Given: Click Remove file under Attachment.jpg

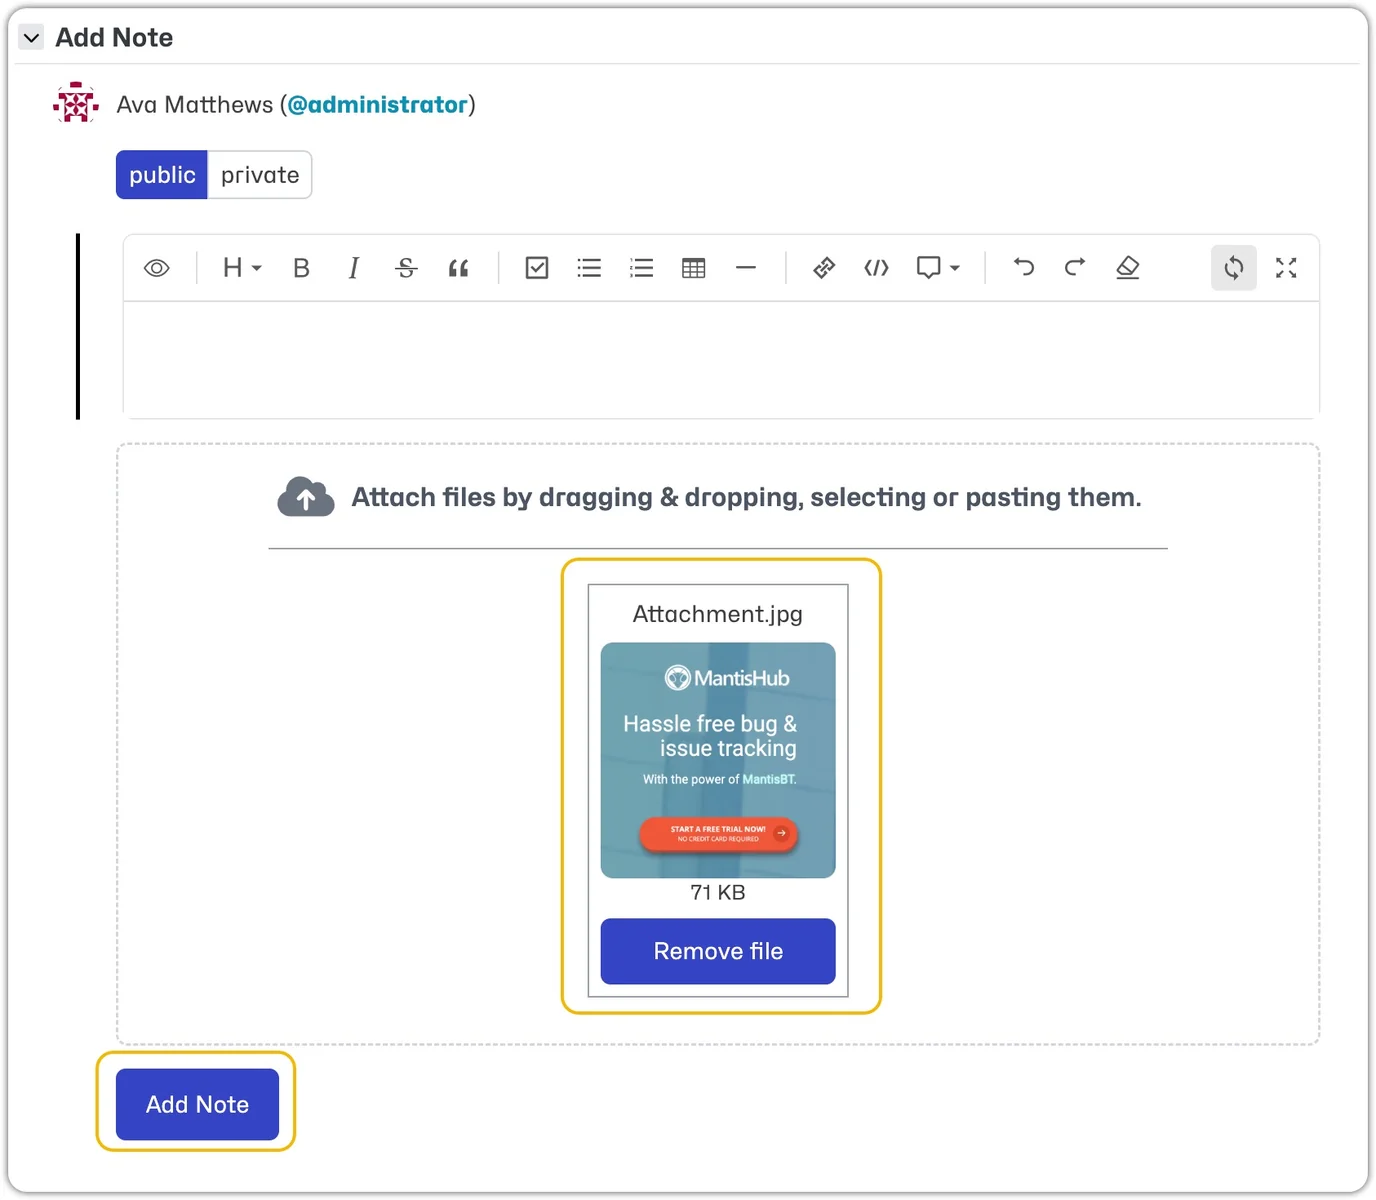Looking at the screenshot, I should (x=718, y=951).
